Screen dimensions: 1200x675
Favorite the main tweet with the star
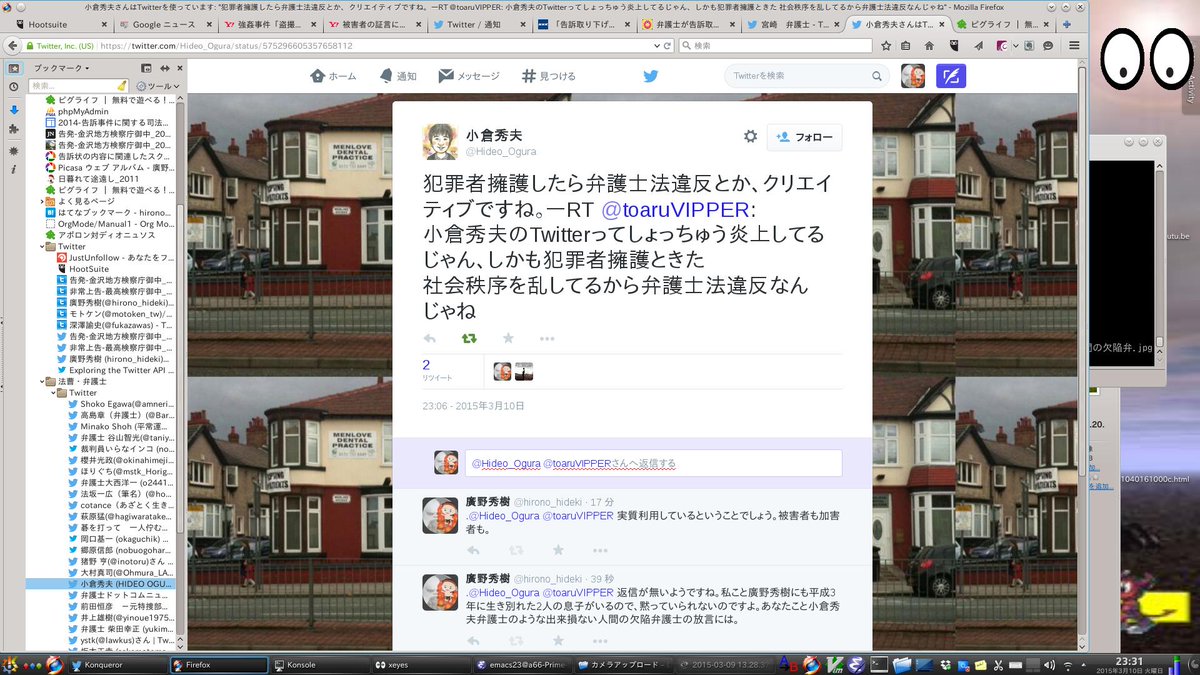pos(507,338)
